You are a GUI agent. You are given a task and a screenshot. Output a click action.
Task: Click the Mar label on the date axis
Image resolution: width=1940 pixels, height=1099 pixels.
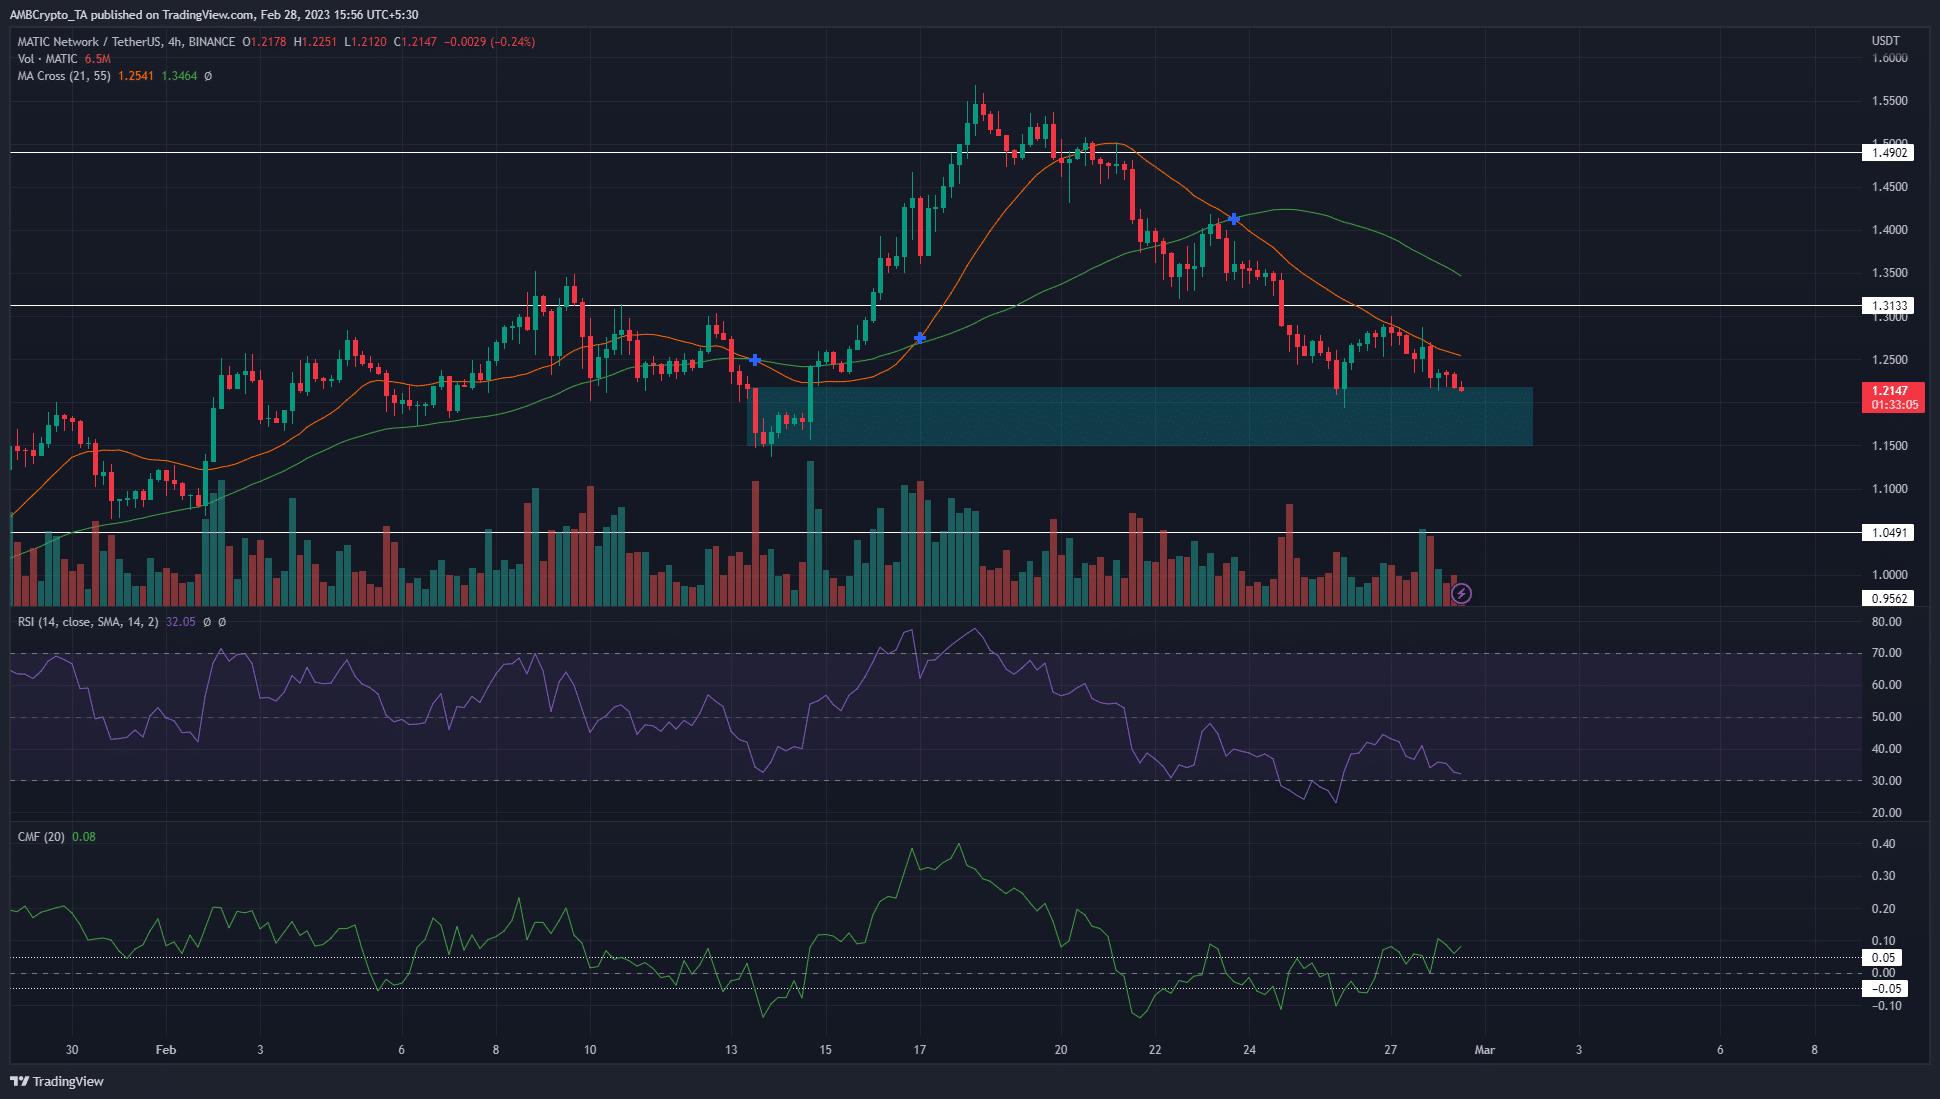pos(1485,1050)
